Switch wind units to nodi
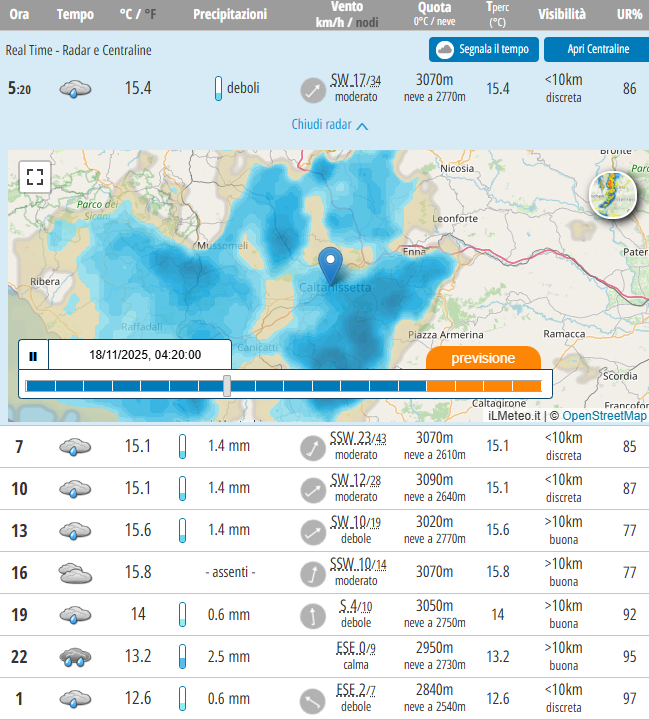649x720 pixels. pyautogui.click(x=368, y=22)
